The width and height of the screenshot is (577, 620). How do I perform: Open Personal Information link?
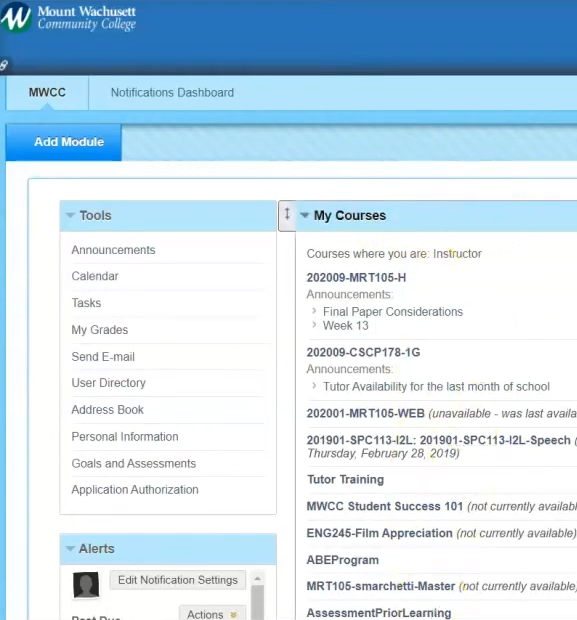[125, 437]
